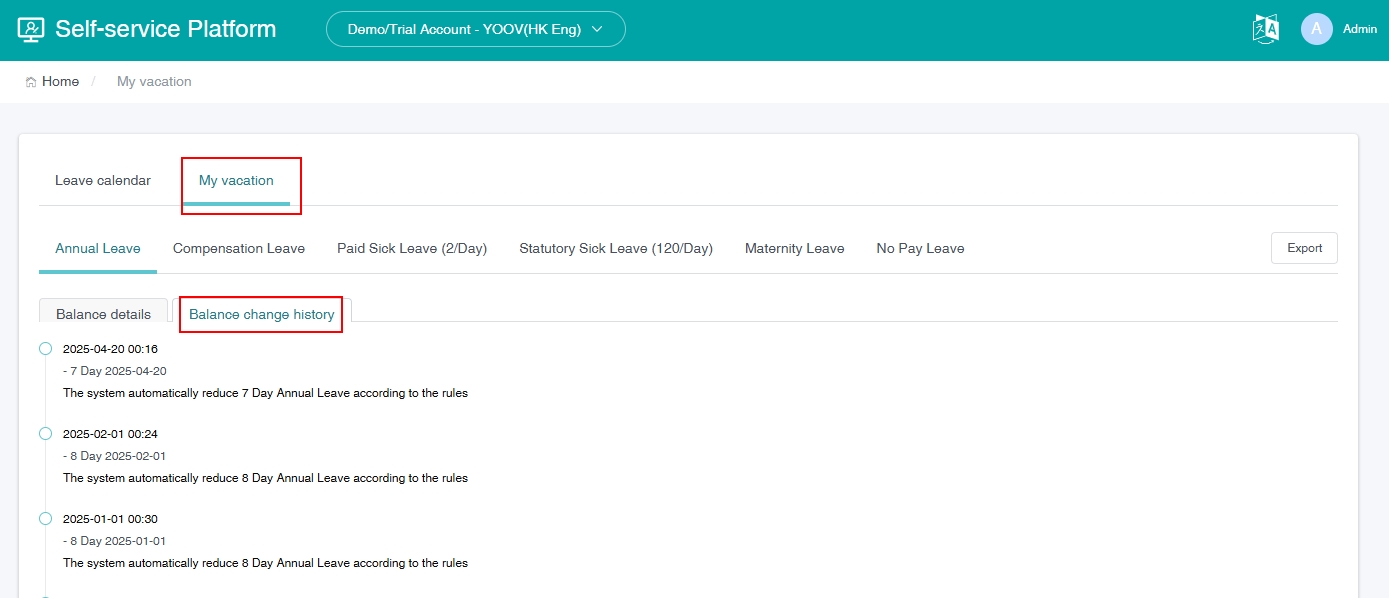Open the language translation icon
The image size is (1389, 598).
coord(1265,29)
